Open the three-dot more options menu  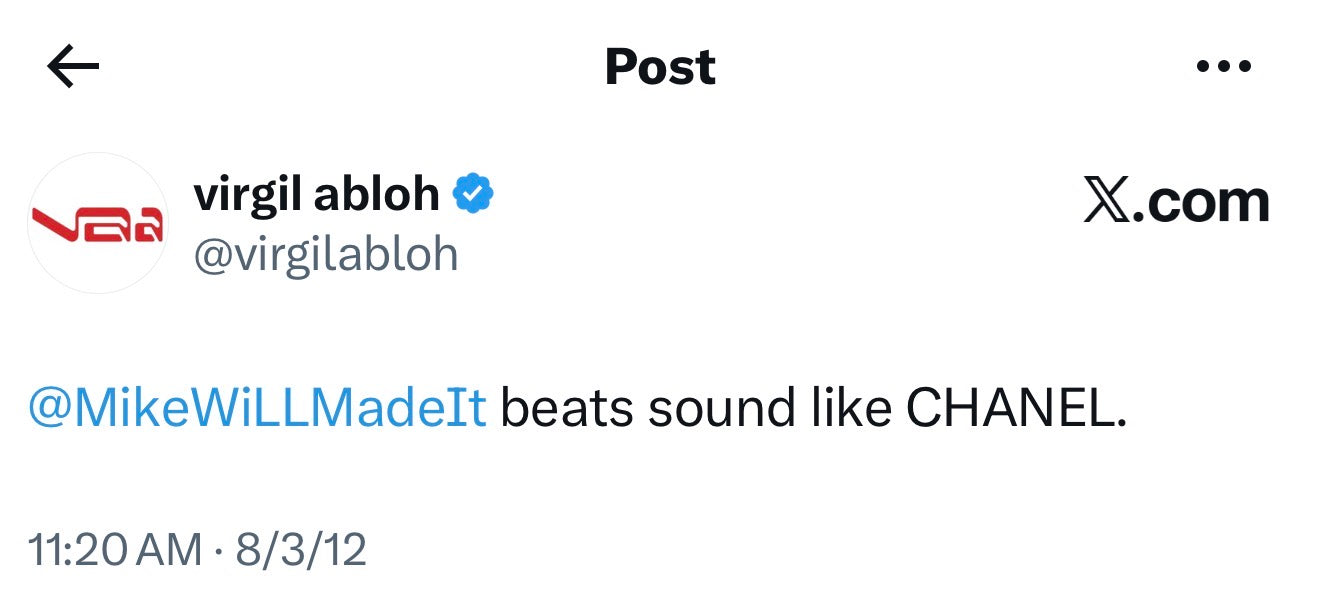pyautogui.click(x=1223, y=67)
